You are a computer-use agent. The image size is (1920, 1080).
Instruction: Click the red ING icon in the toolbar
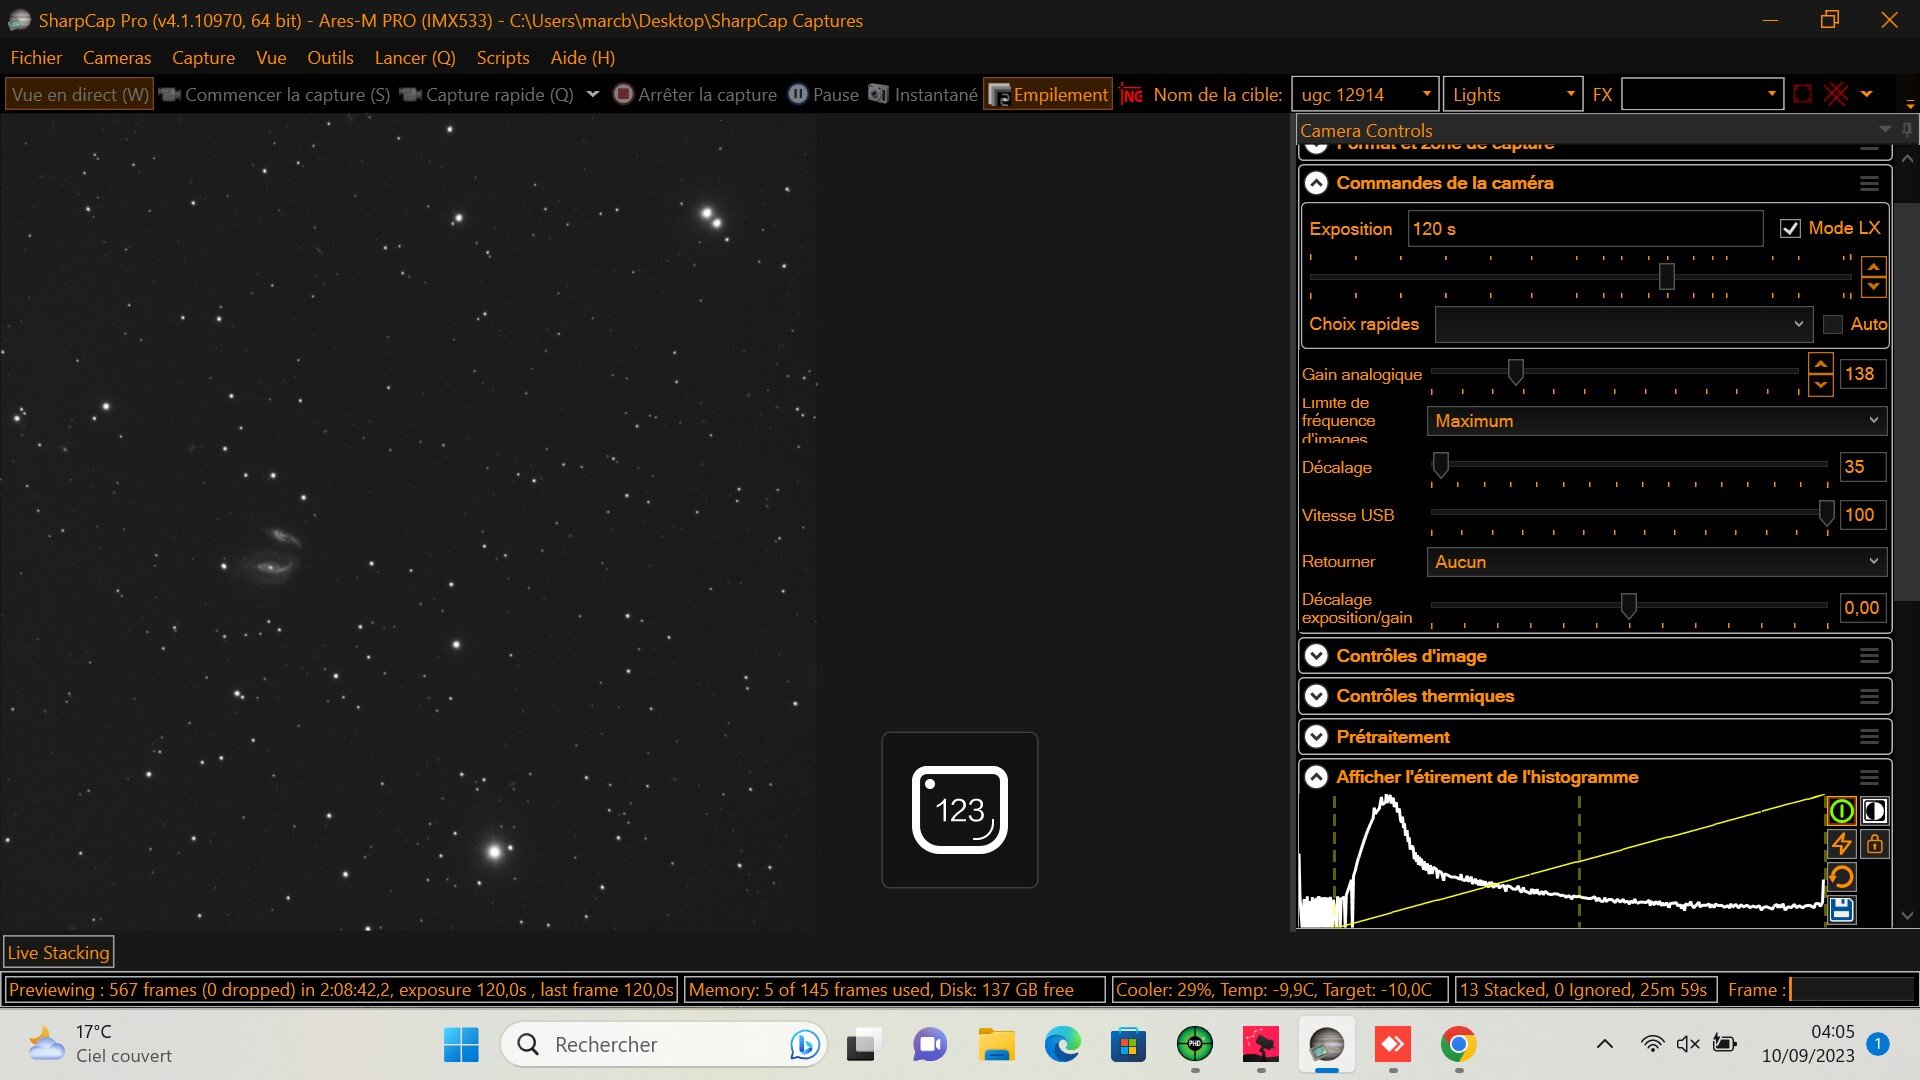click(1131, 95)
